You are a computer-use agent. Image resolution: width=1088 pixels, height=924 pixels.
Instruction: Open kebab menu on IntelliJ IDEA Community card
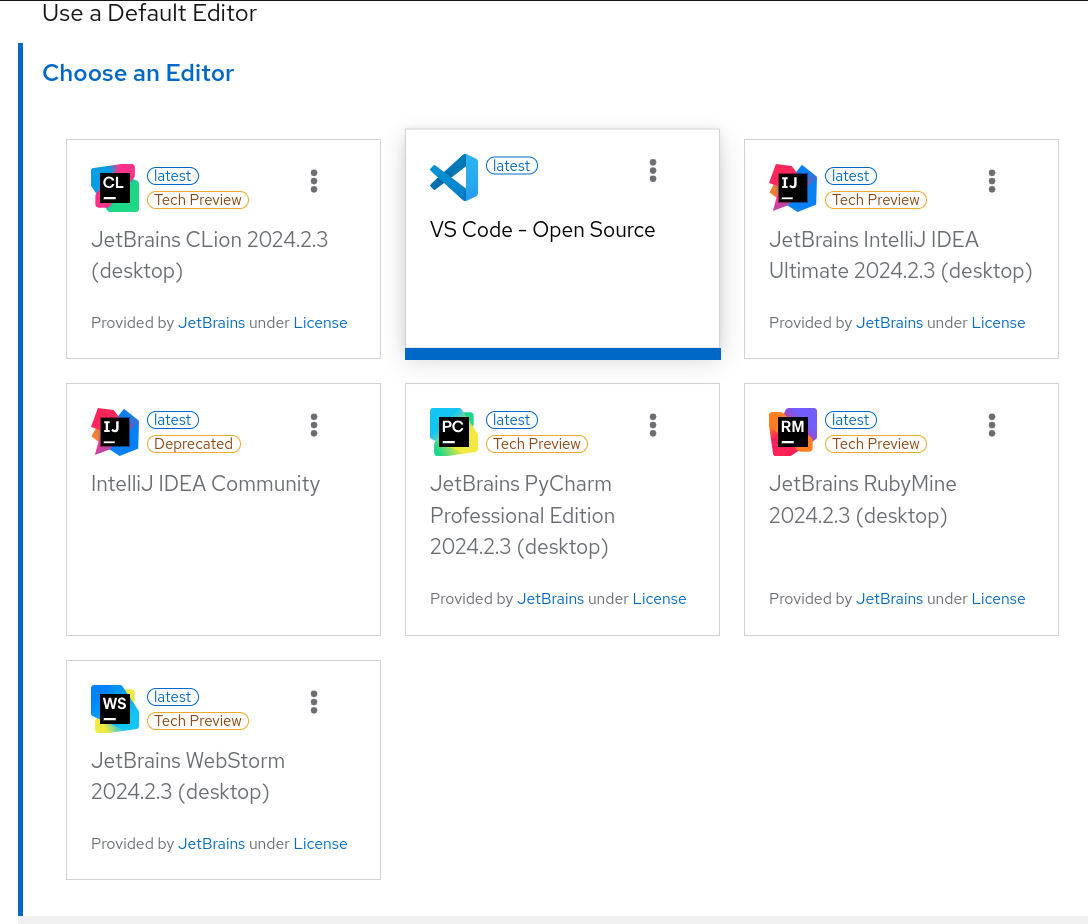pyautogui.click(x=314, y=425)
